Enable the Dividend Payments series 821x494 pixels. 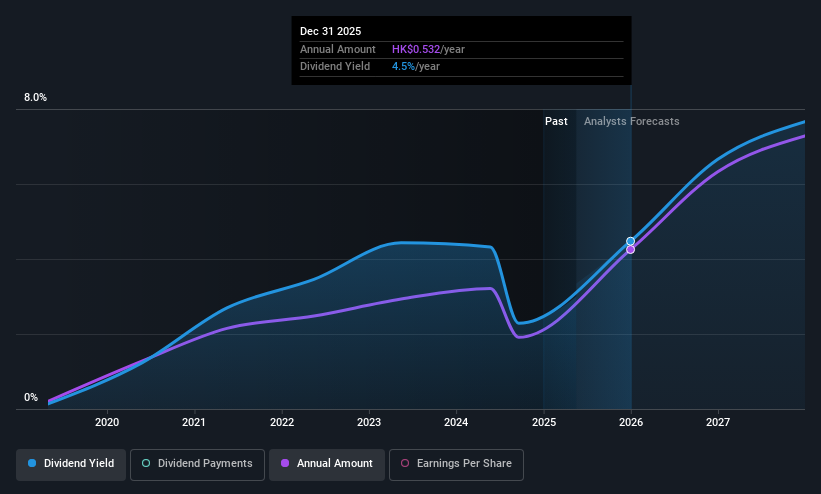(197, 464)
